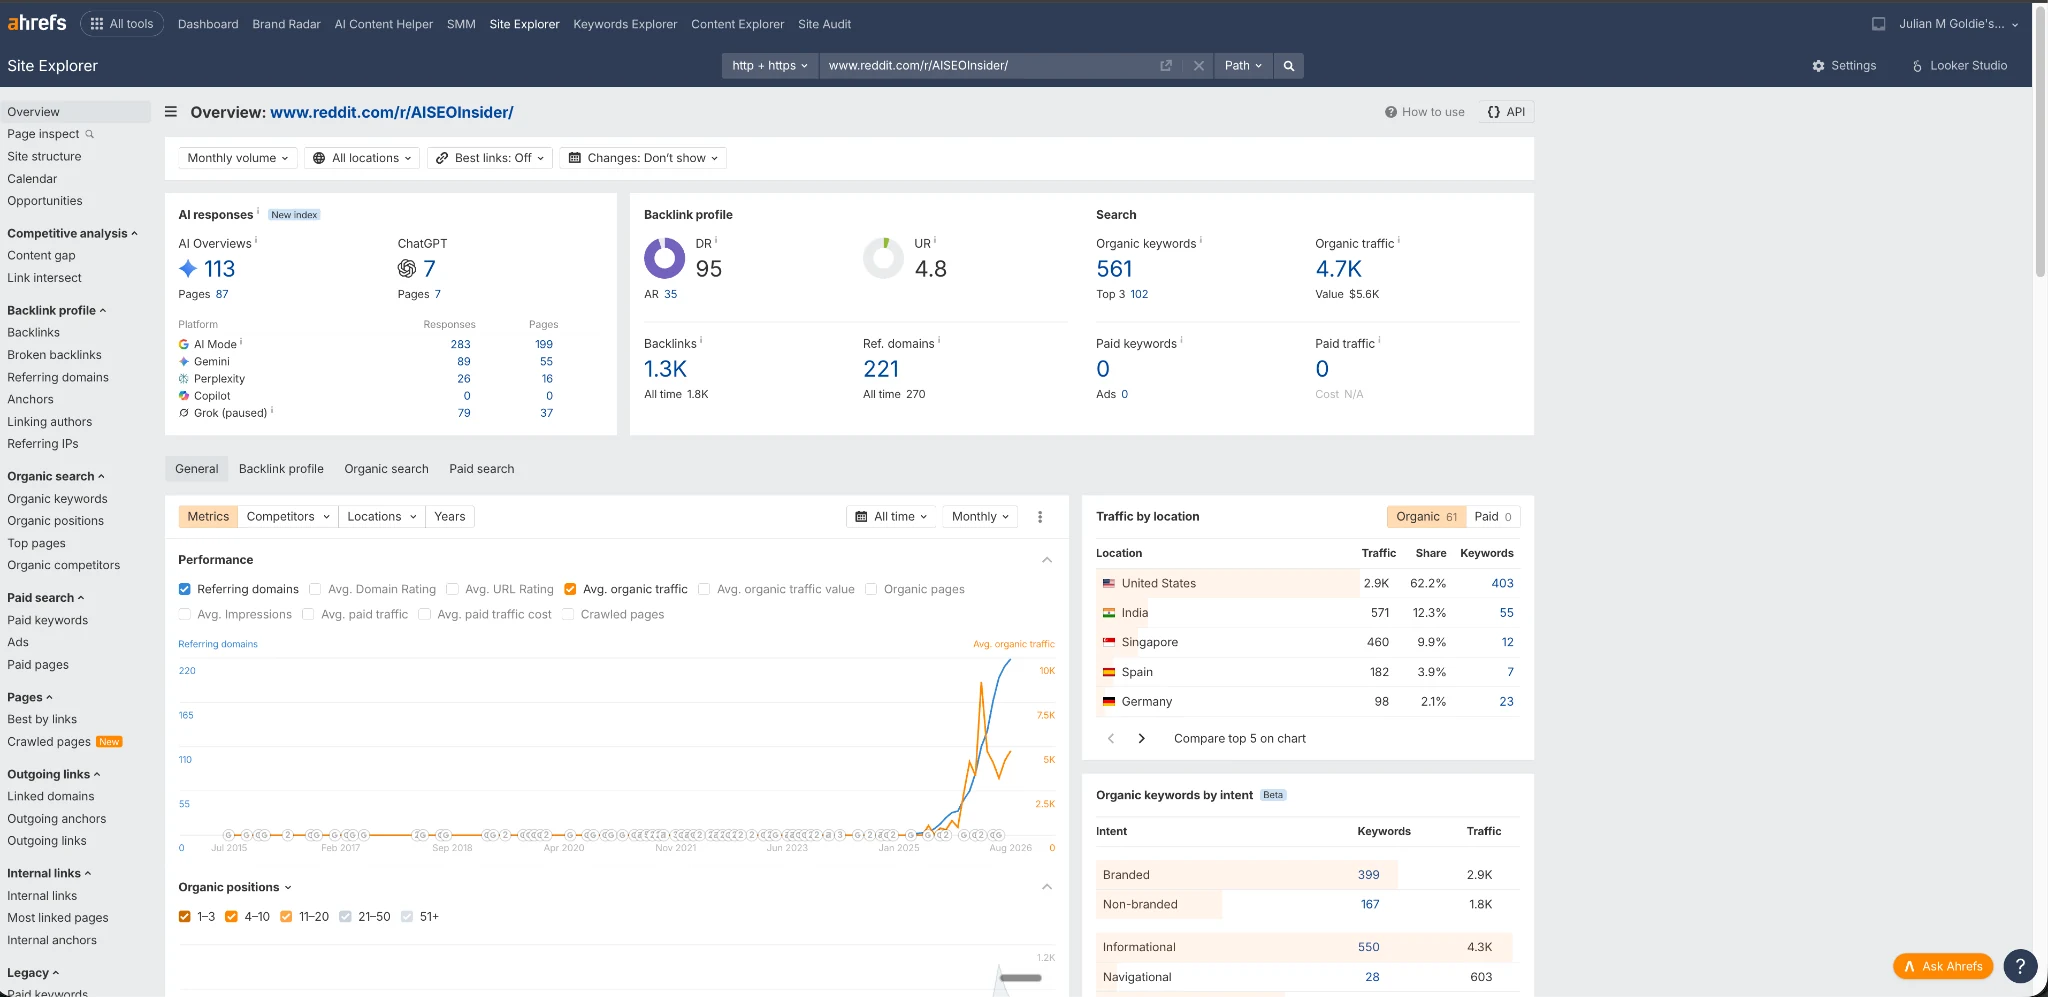This screenshot has width=2048, height=997.
Task: Open Broken backlinks in sidebar
Action: [x=54, y=355]
